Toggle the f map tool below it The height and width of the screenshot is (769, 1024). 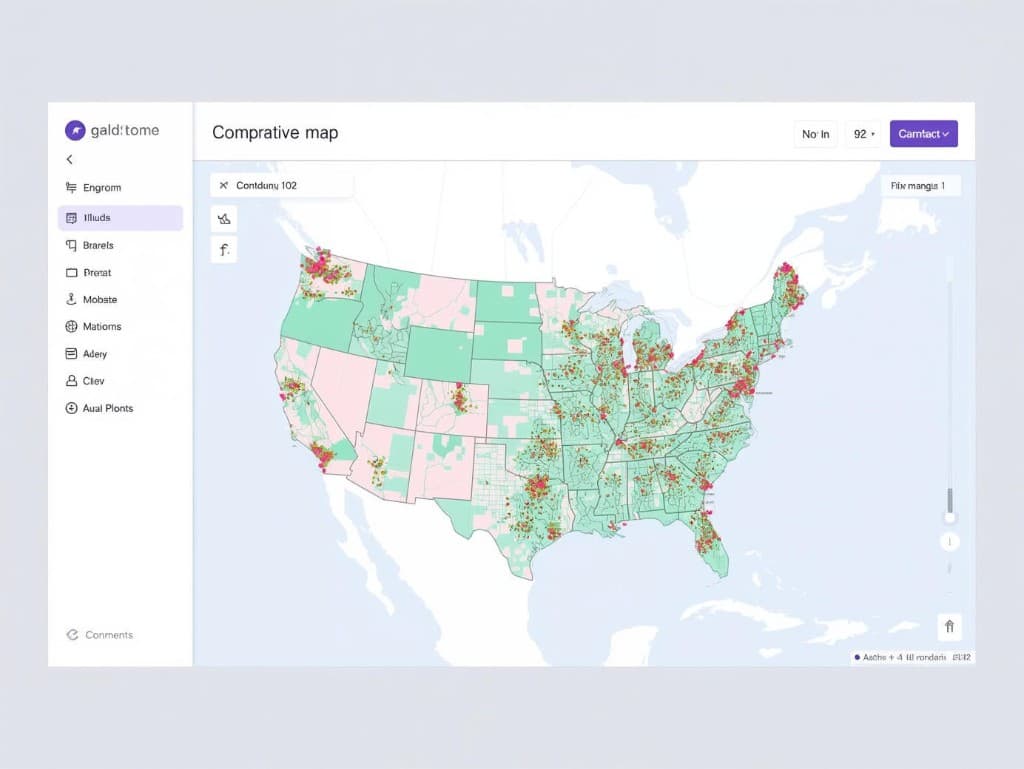tap(223, 250)
